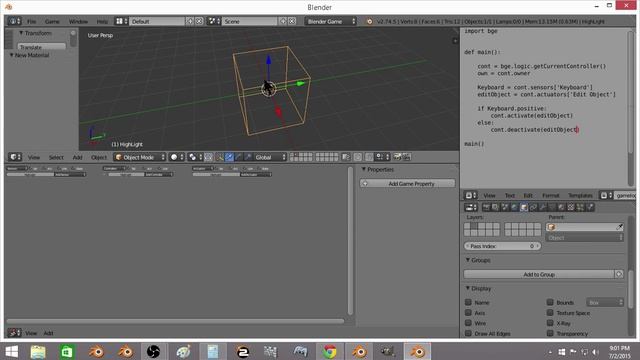The height and width of the screenshot is (360, 640).
Task: Select the rotate manipulator icon
Action: tap(239, 157)
